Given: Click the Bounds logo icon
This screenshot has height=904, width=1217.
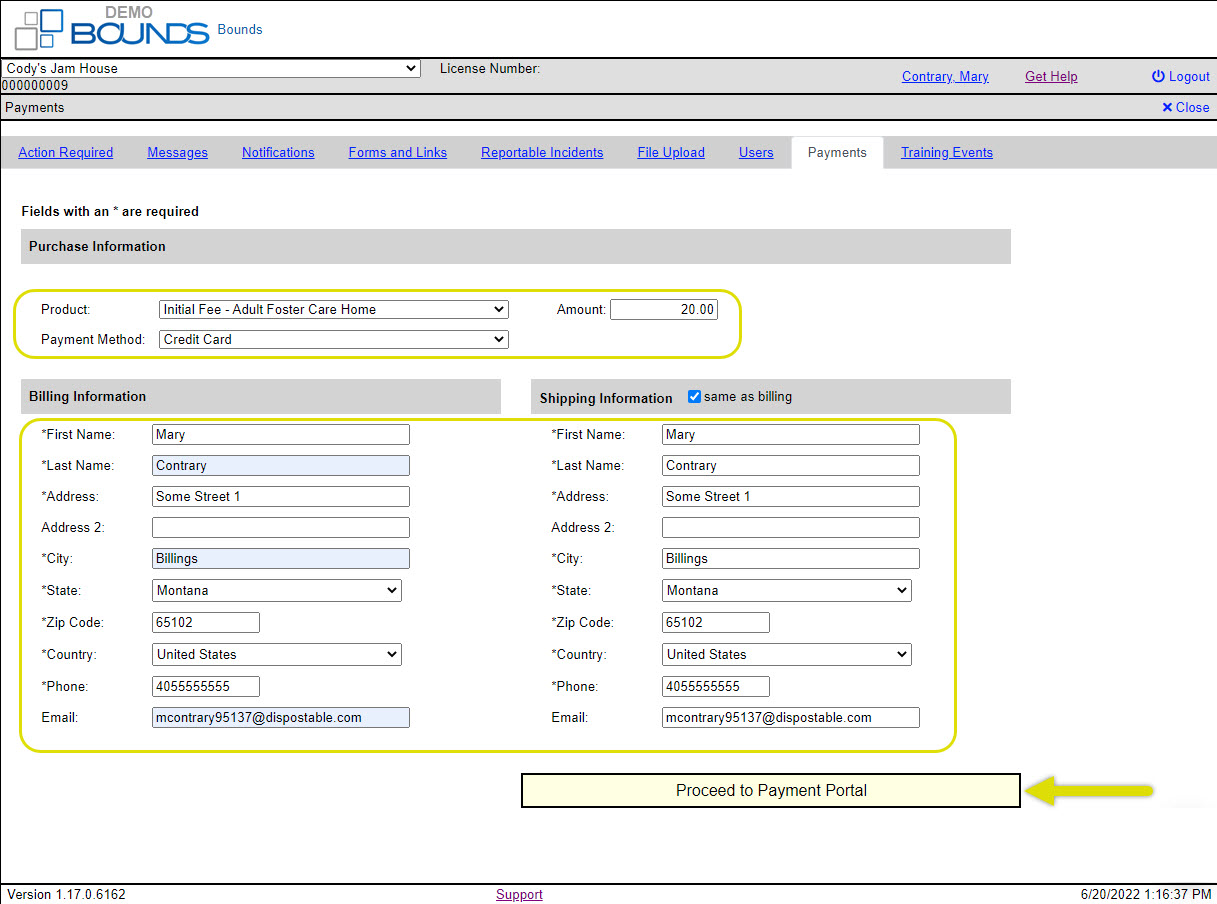Looking at the screenshot, I should point(40,29).
